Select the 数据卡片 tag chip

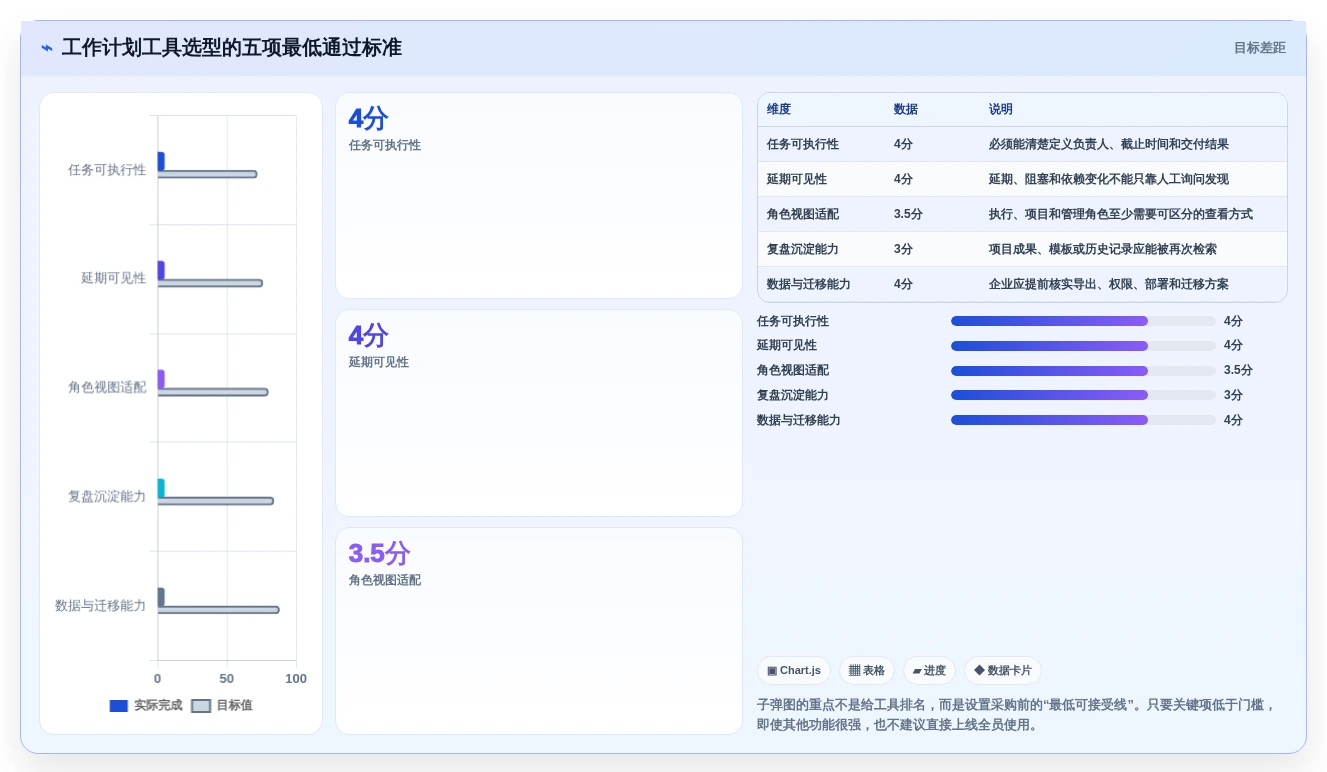pyautogui.click(x=1002, y=671)
